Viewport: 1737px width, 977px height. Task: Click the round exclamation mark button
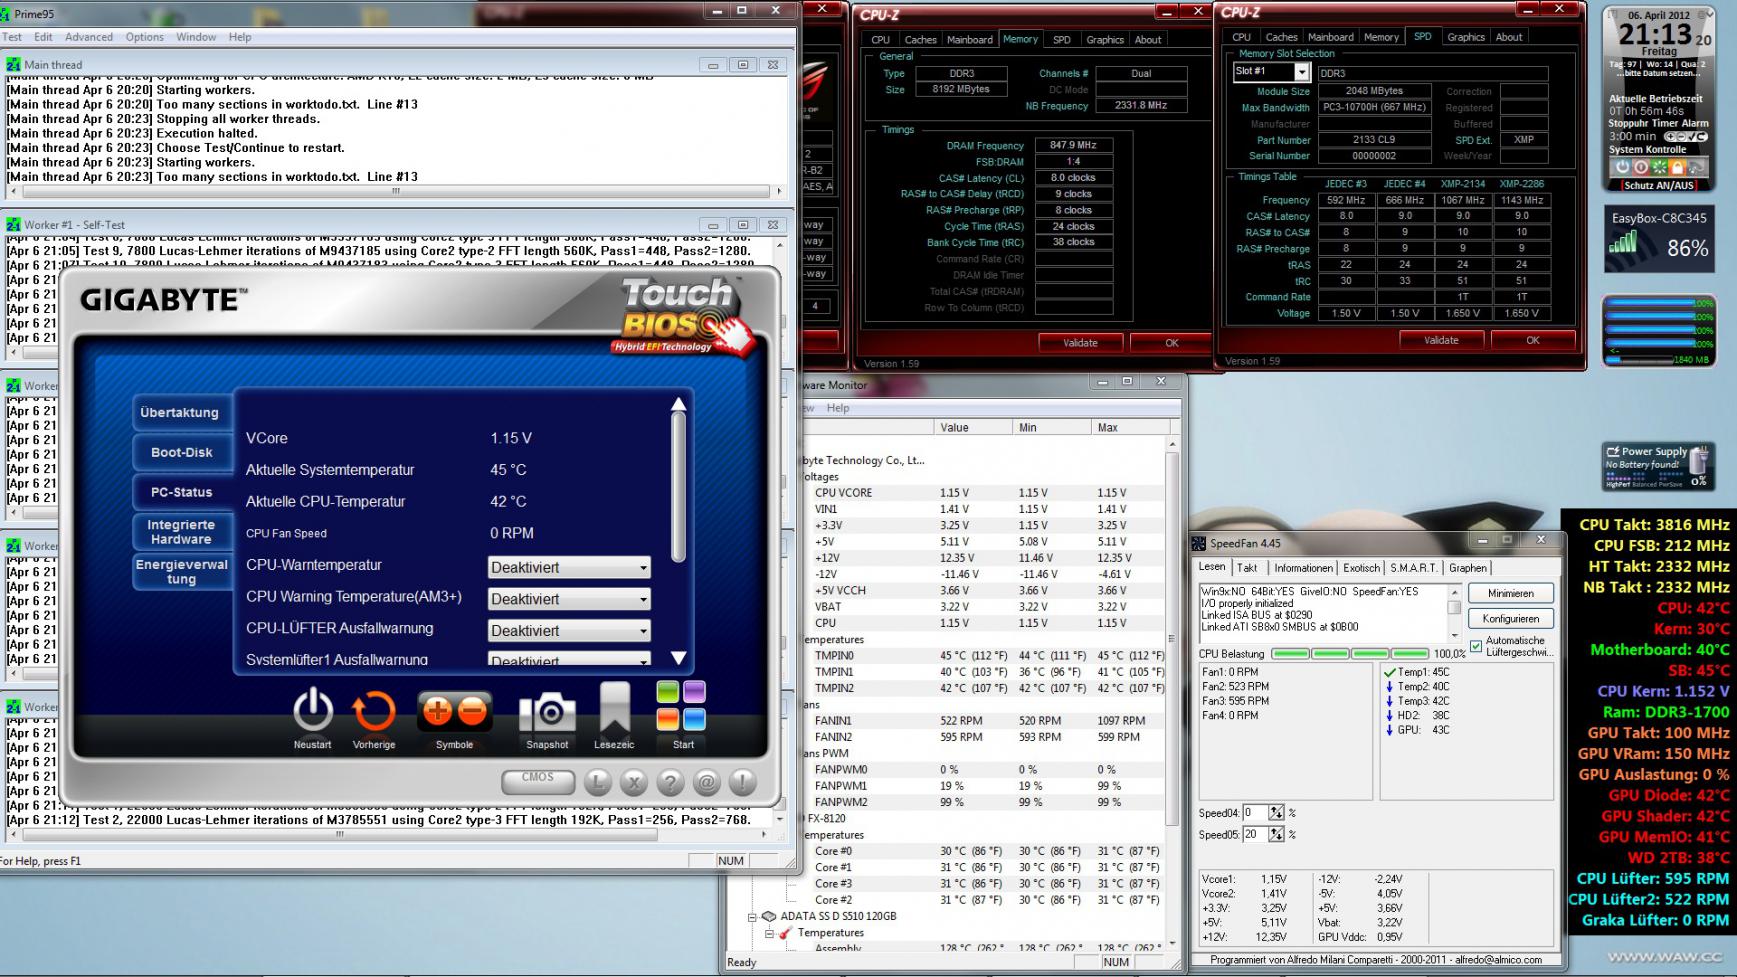point(742,782)
